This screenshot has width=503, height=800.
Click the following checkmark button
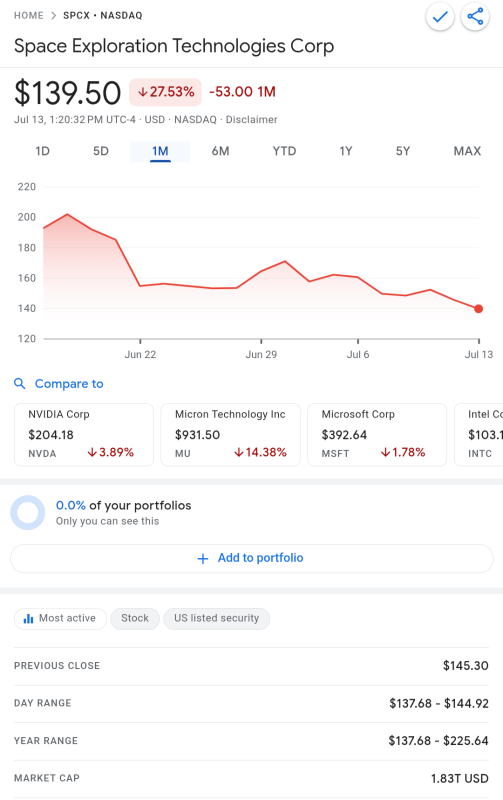point(440,17)
